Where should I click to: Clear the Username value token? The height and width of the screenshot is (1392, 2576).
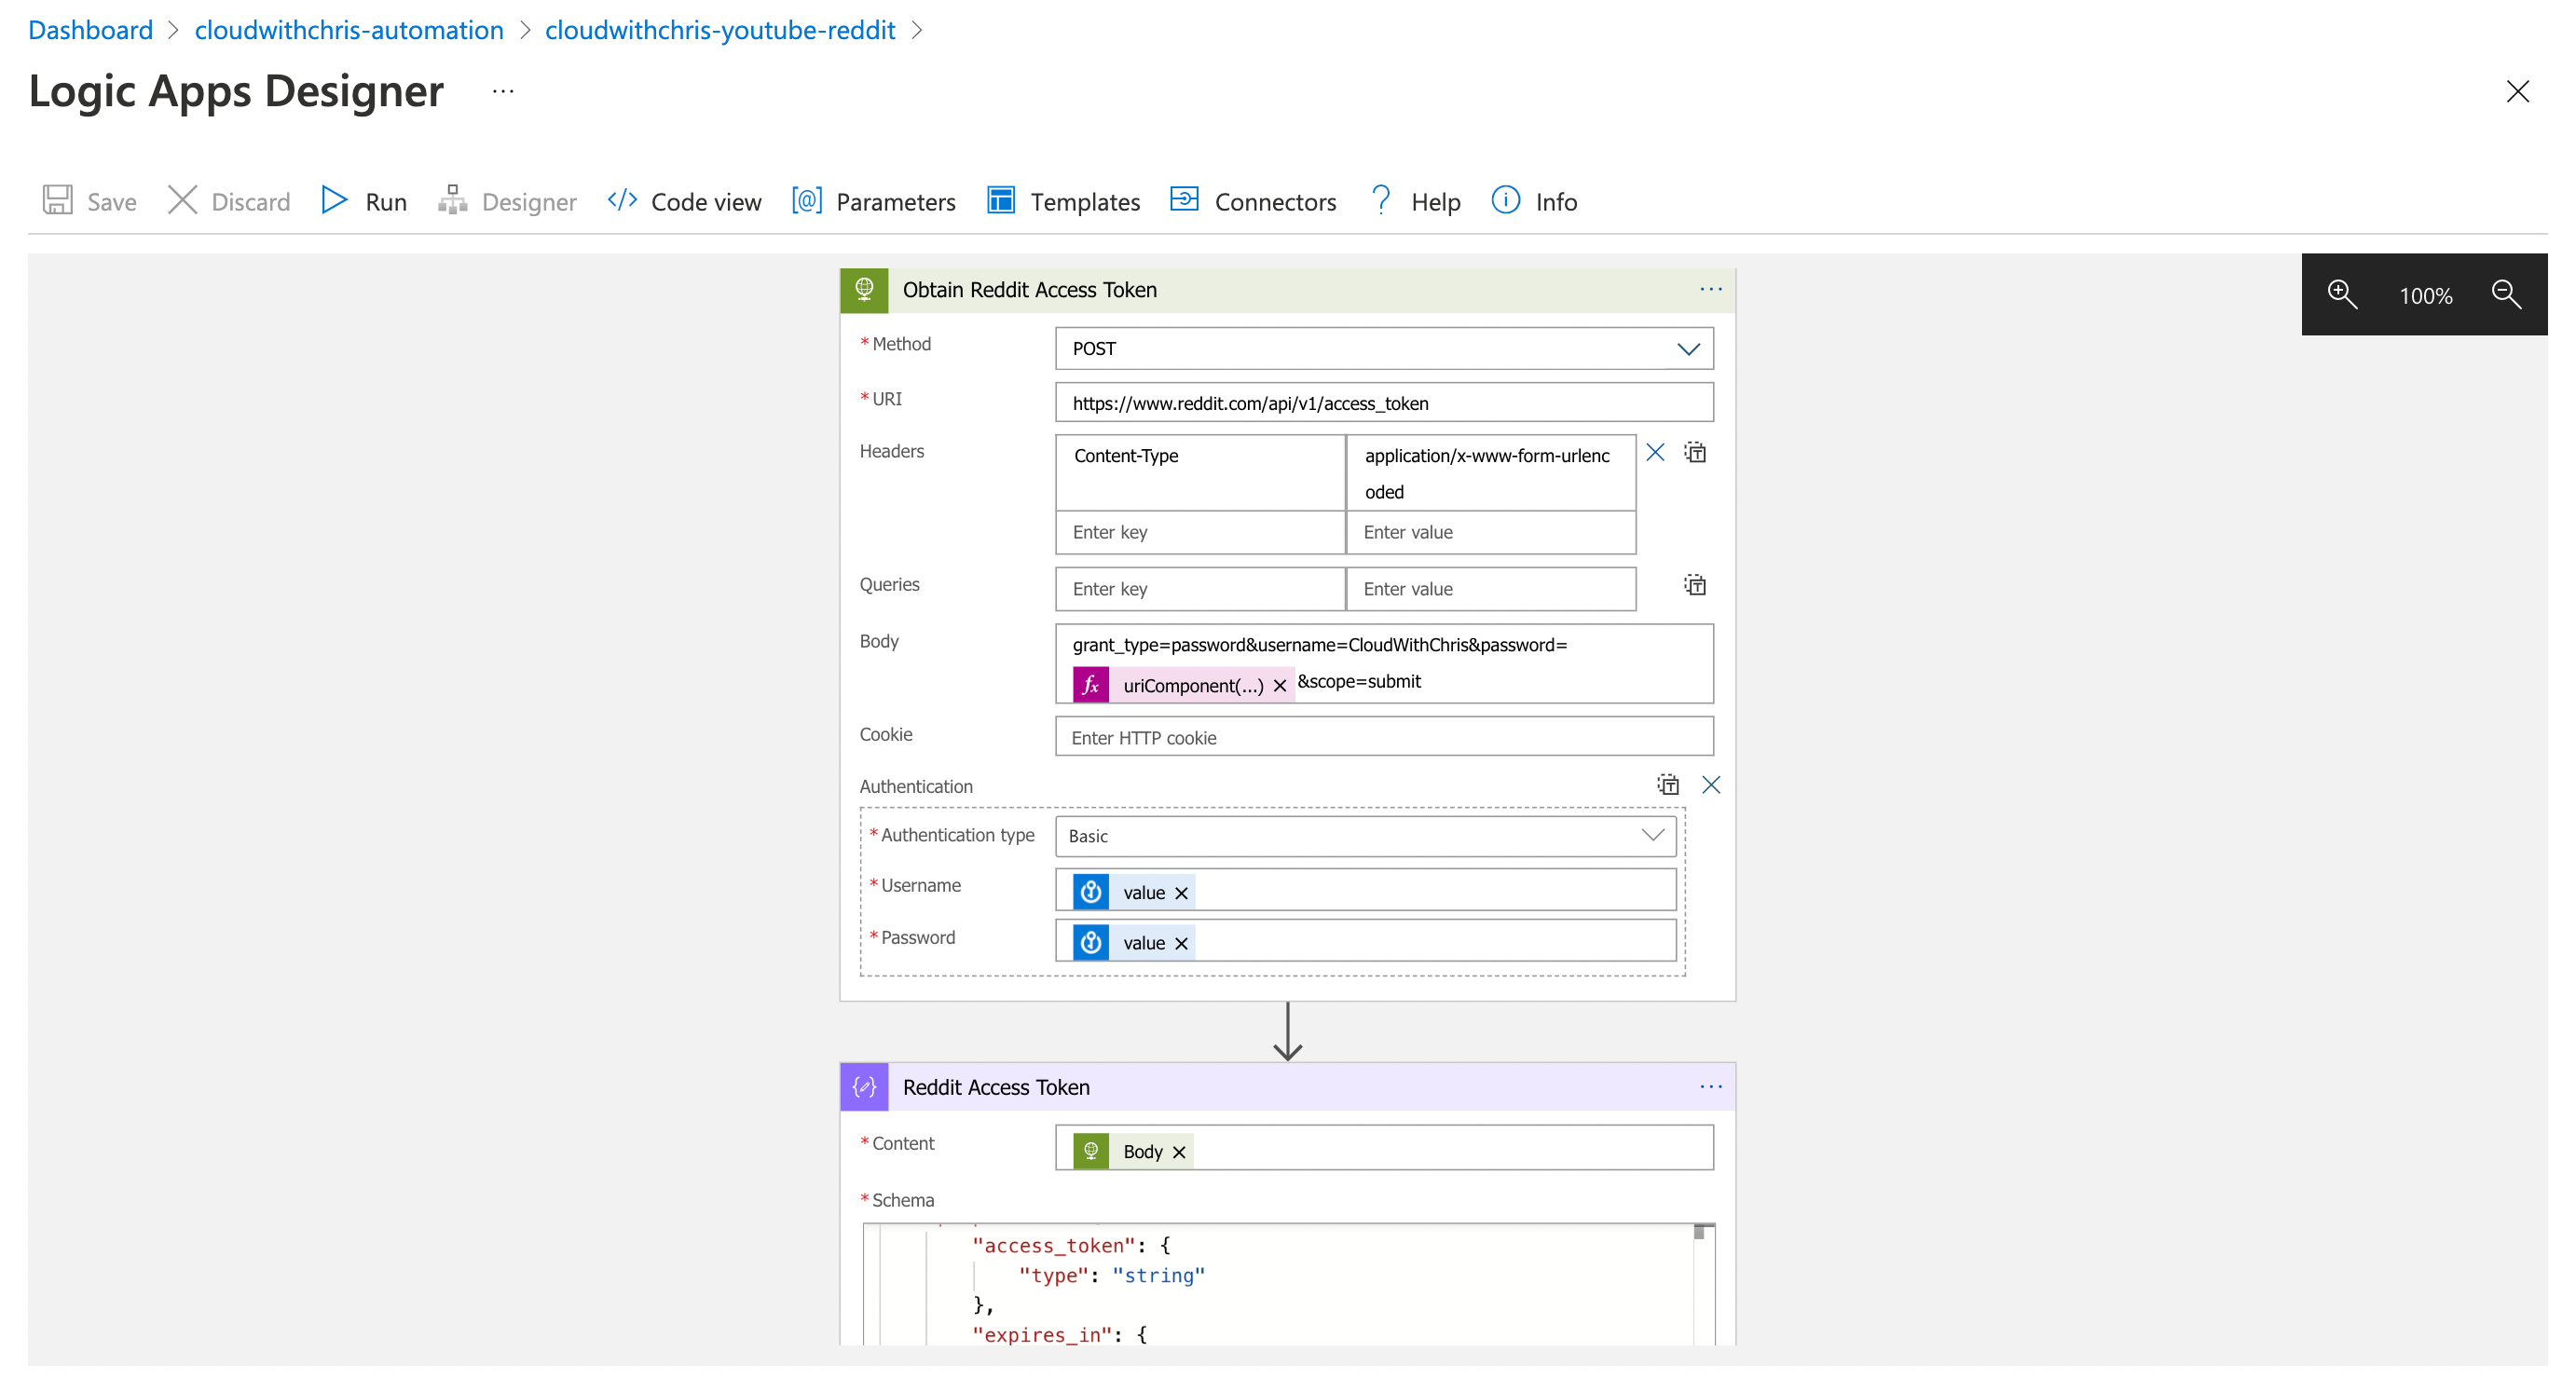click(x=1180, y=891)
